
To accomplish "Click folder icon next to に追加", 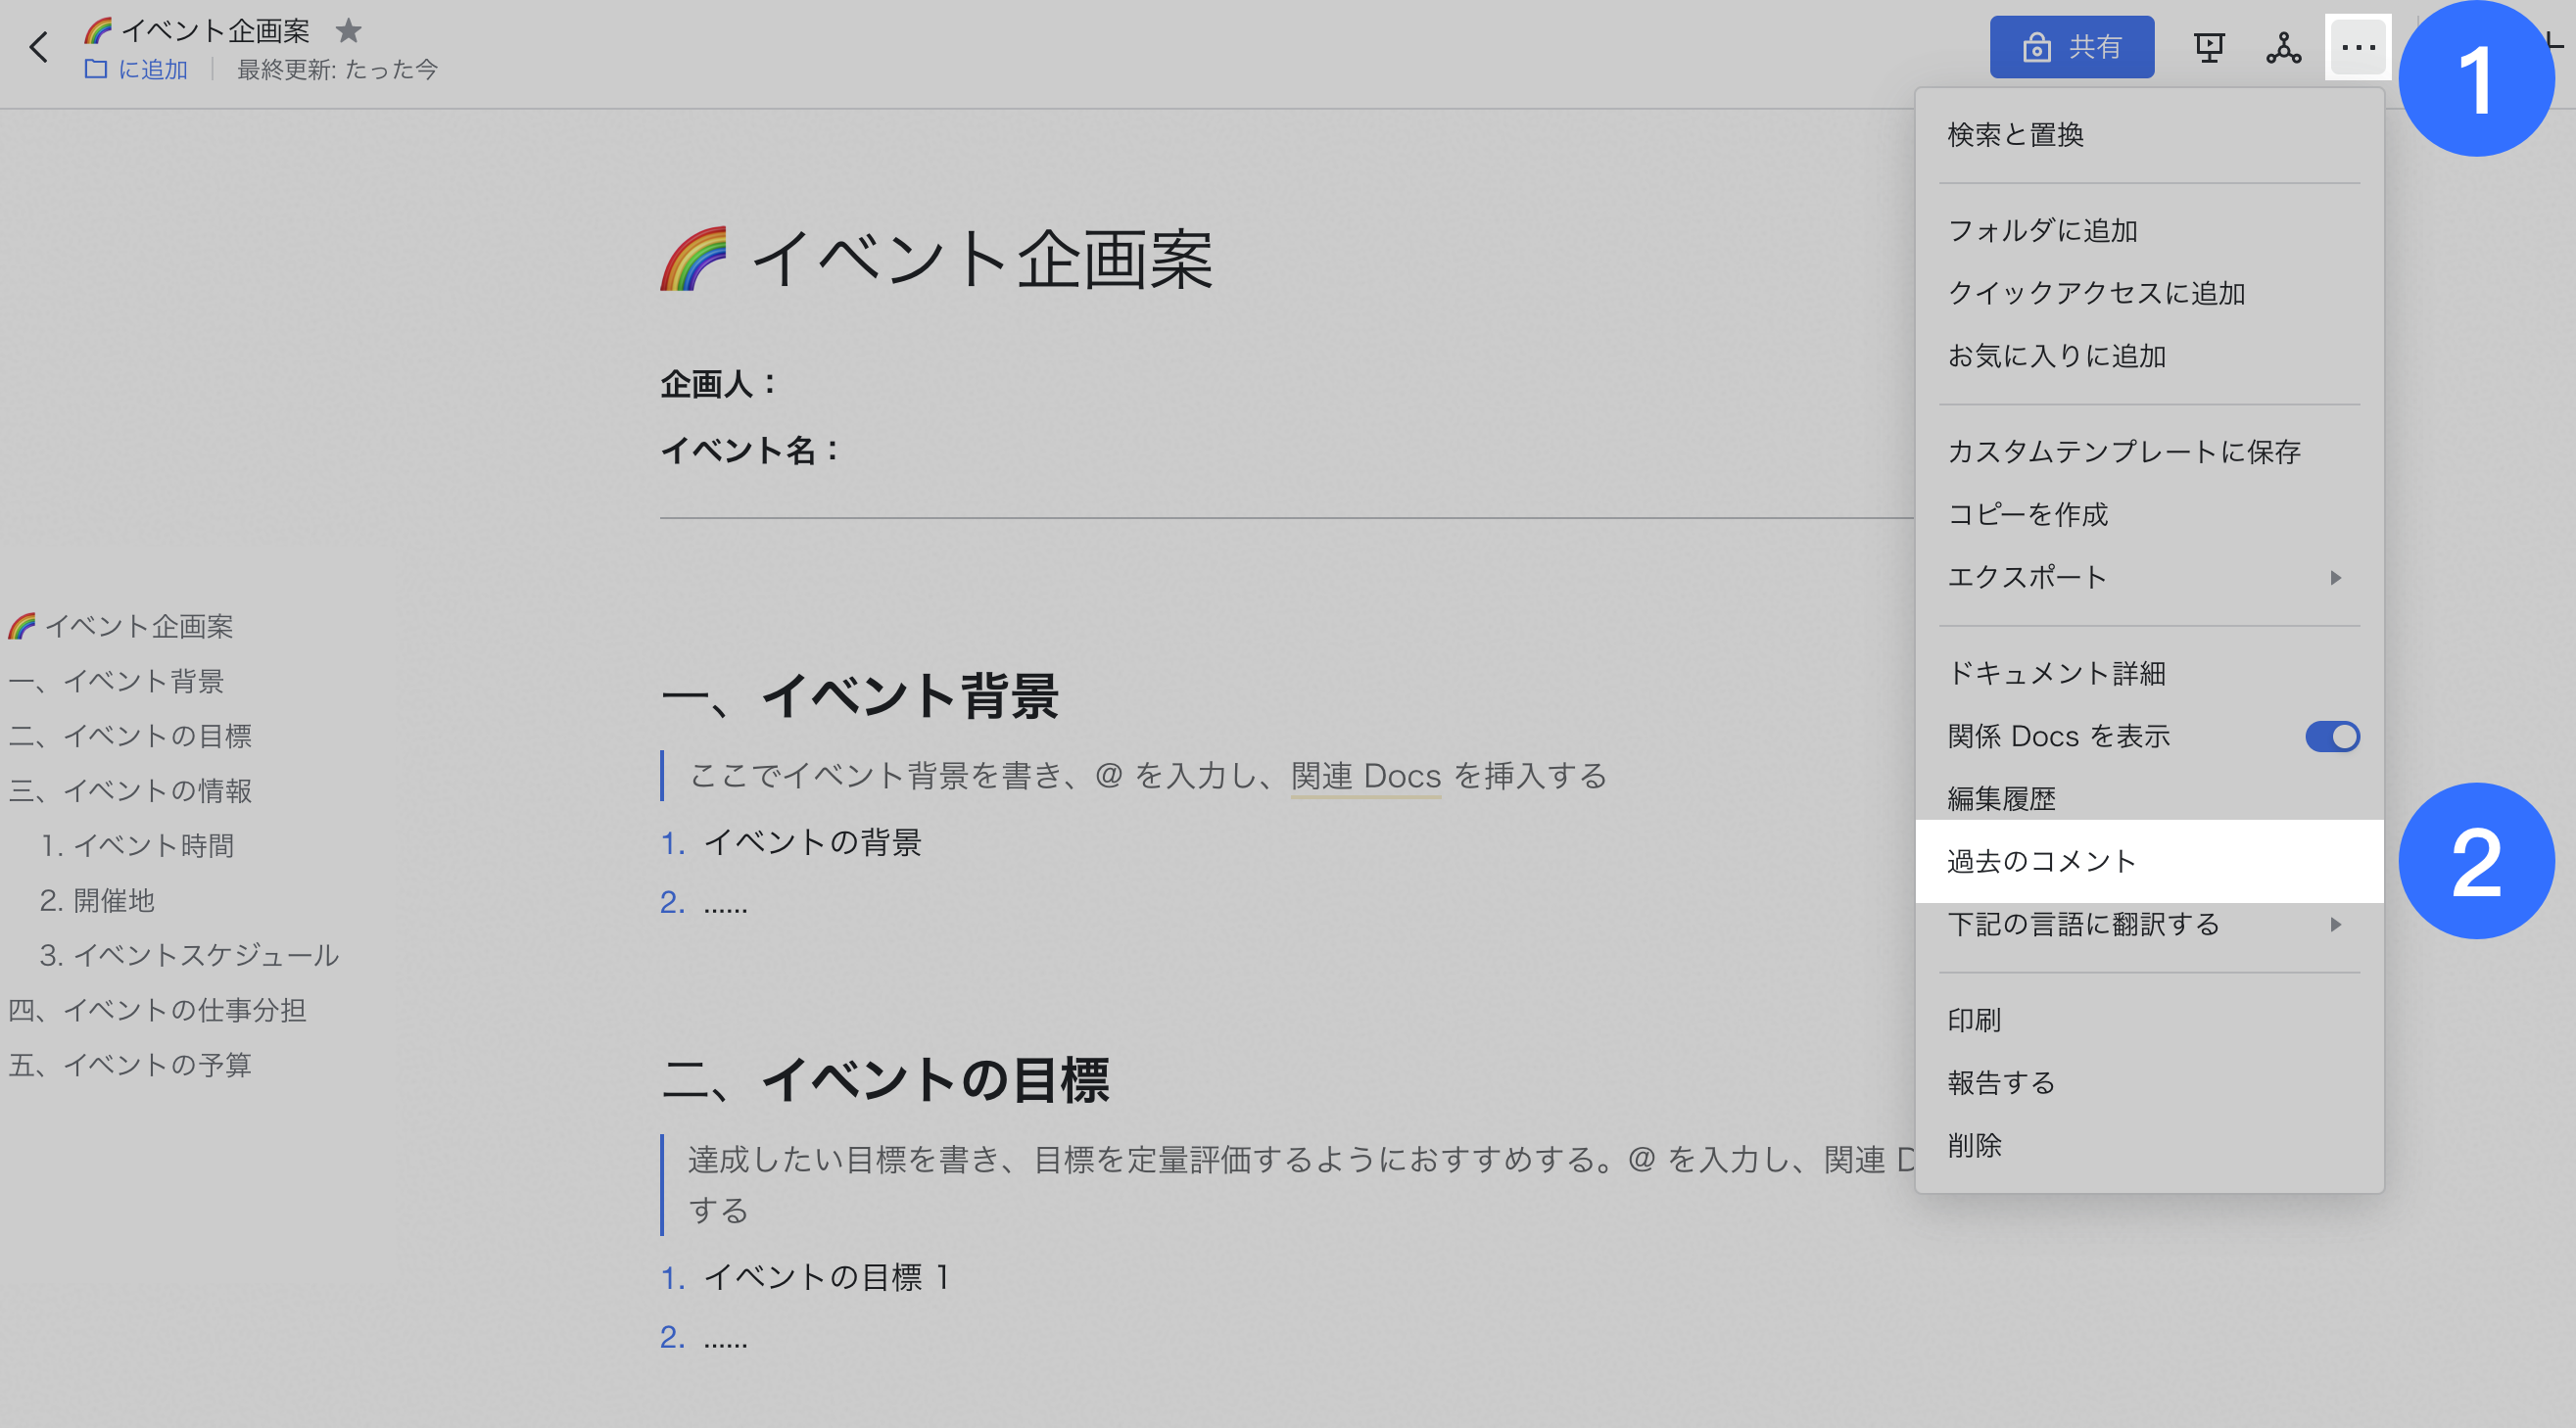I will click(96, 69).
